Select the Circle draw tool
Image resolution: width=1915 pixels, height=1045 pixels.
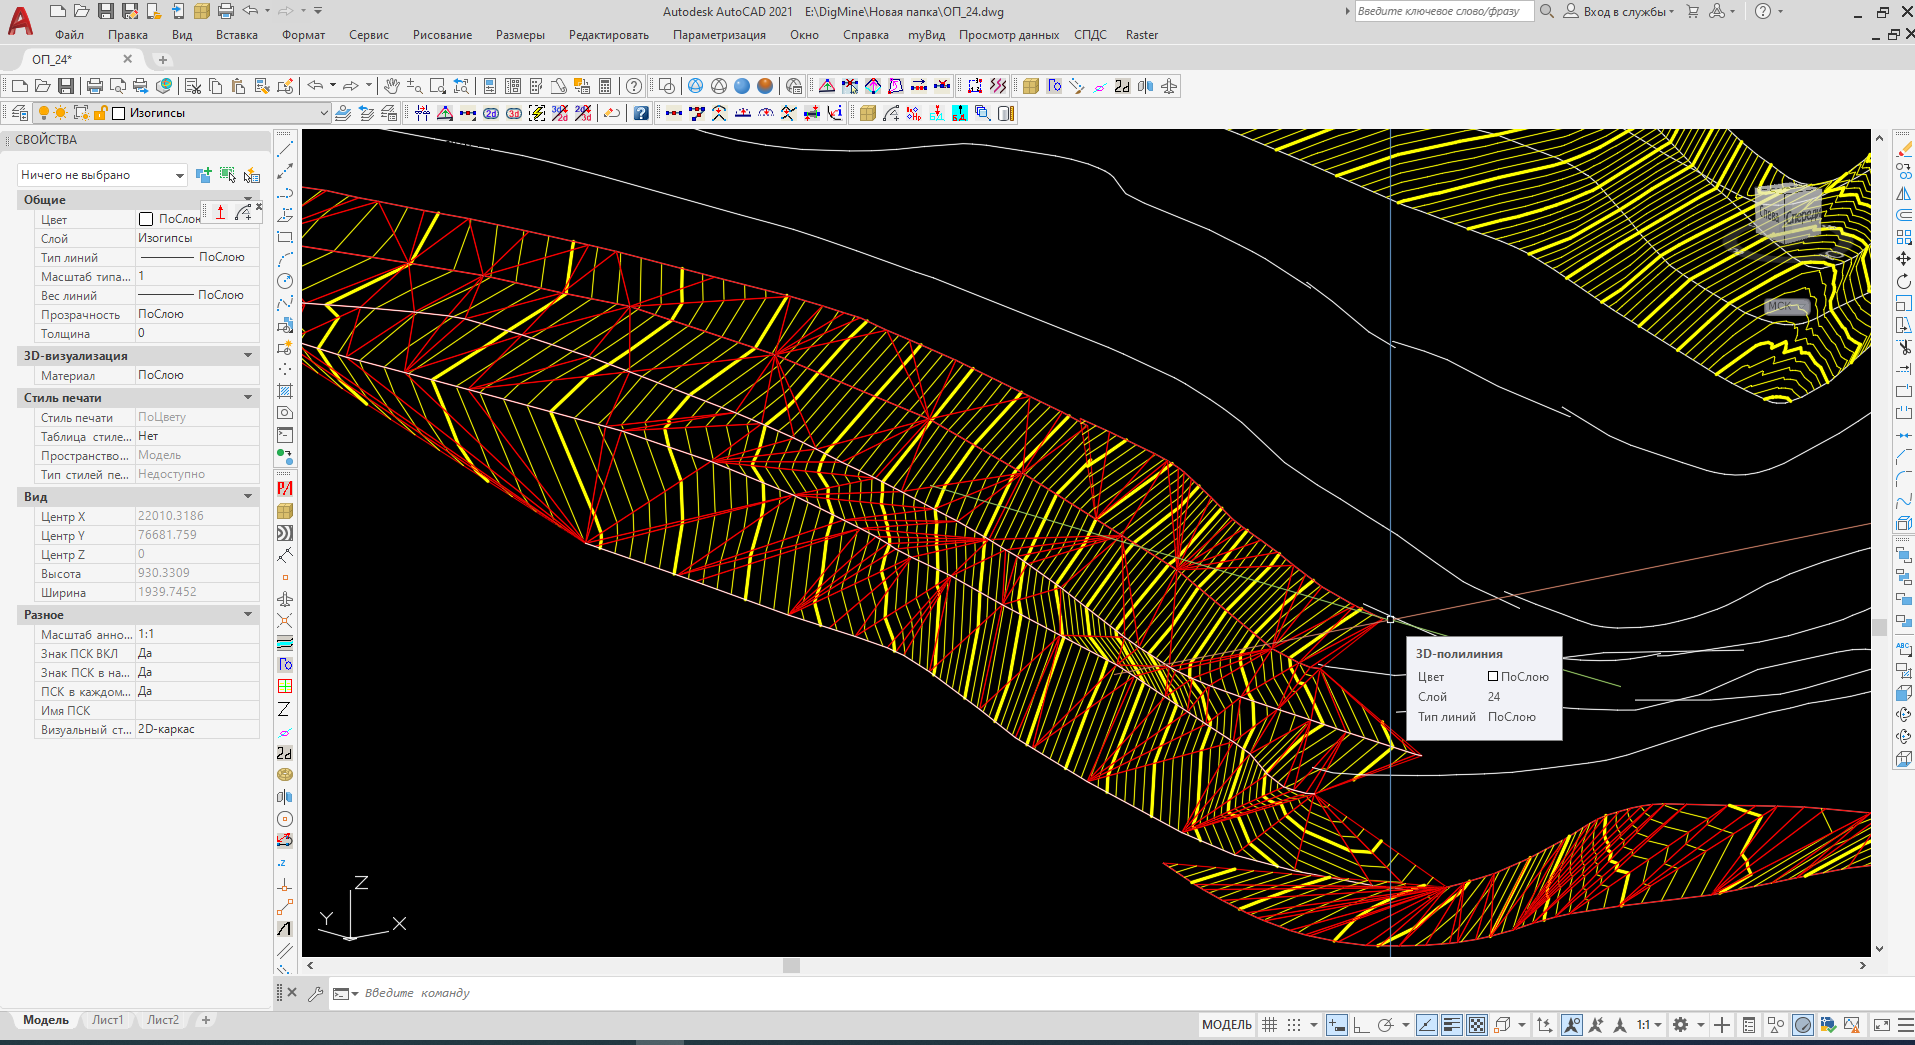pyautogui.click(x=285, y=281)
